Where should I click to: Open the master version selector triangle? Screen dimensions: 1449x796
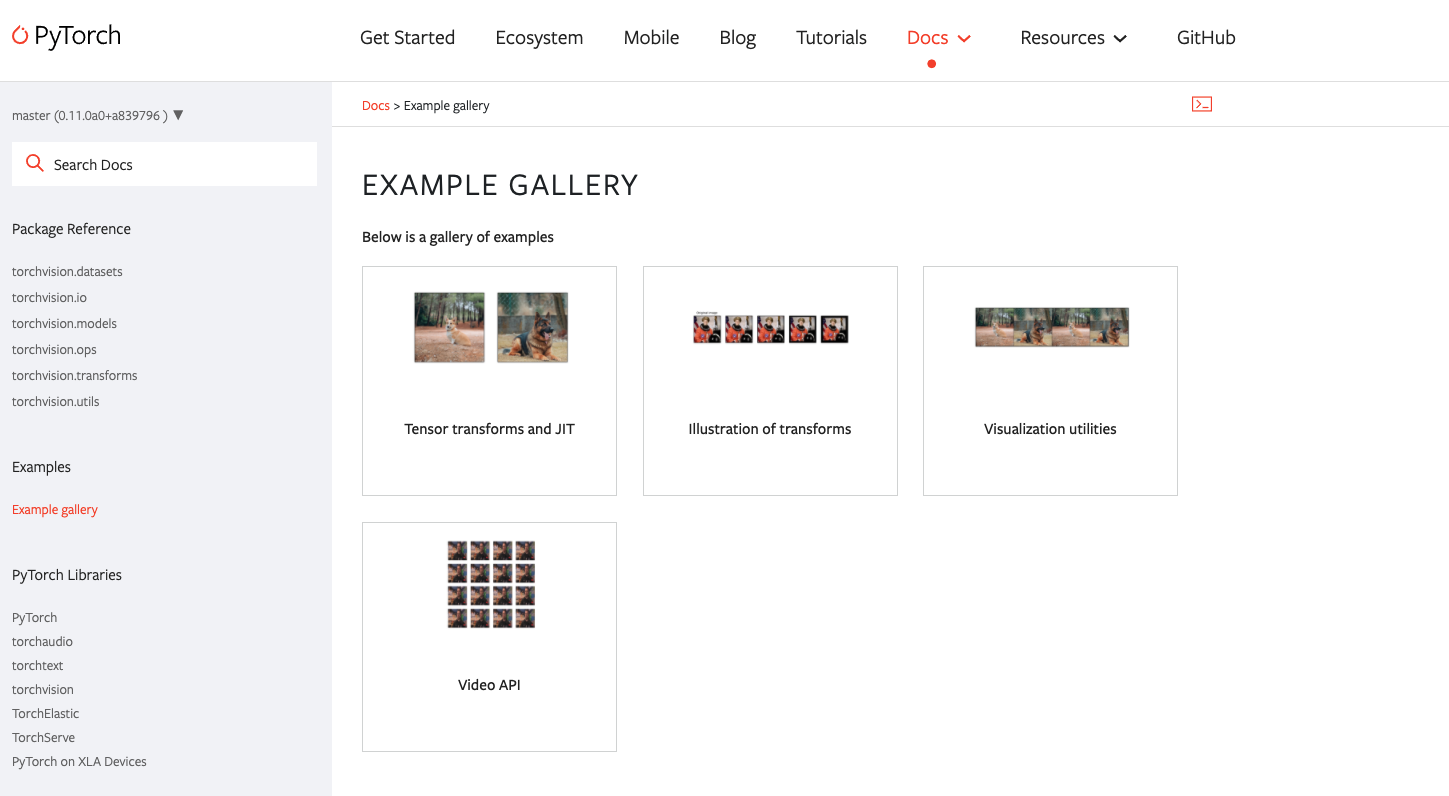tap(178, 114)
